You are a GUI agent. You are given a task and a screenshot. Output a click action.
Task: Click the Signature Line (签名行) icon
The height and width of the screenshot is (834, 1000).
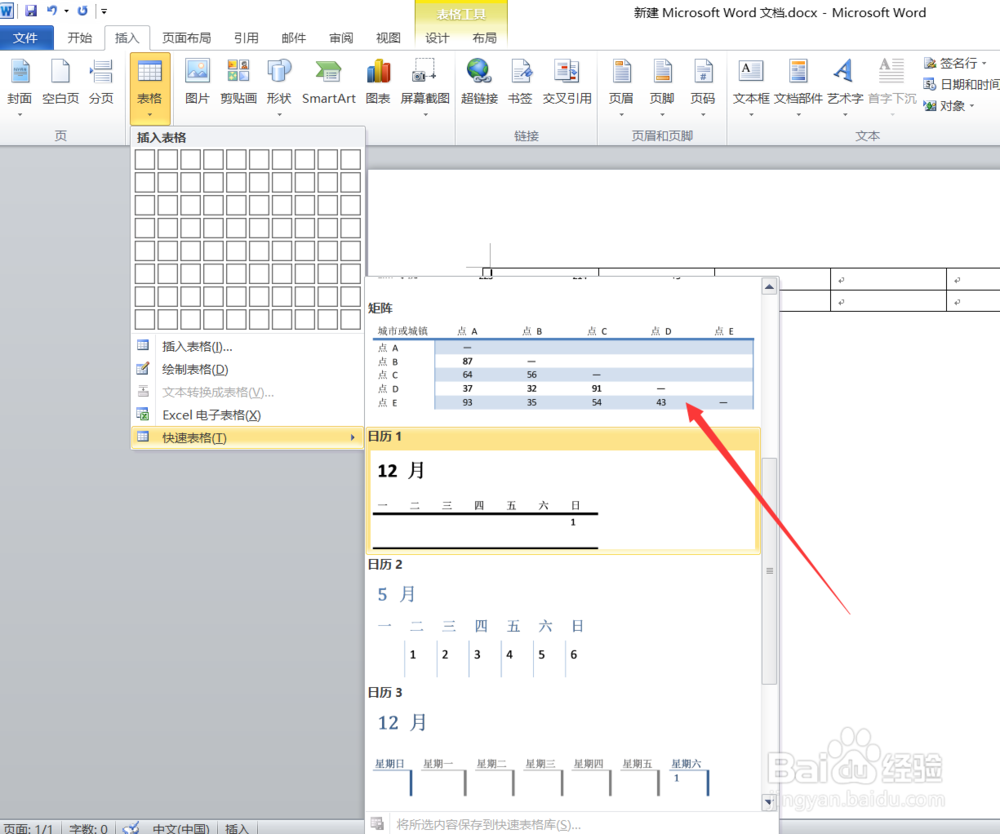930,63
